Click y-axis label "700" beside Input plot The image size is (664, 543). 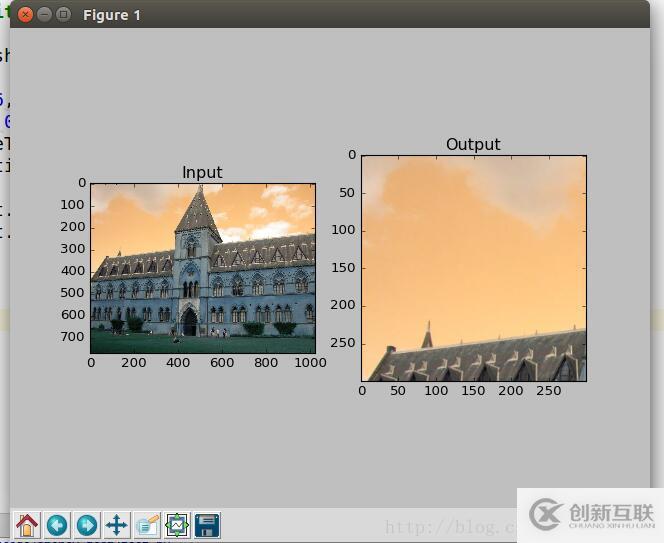[73, 337]
